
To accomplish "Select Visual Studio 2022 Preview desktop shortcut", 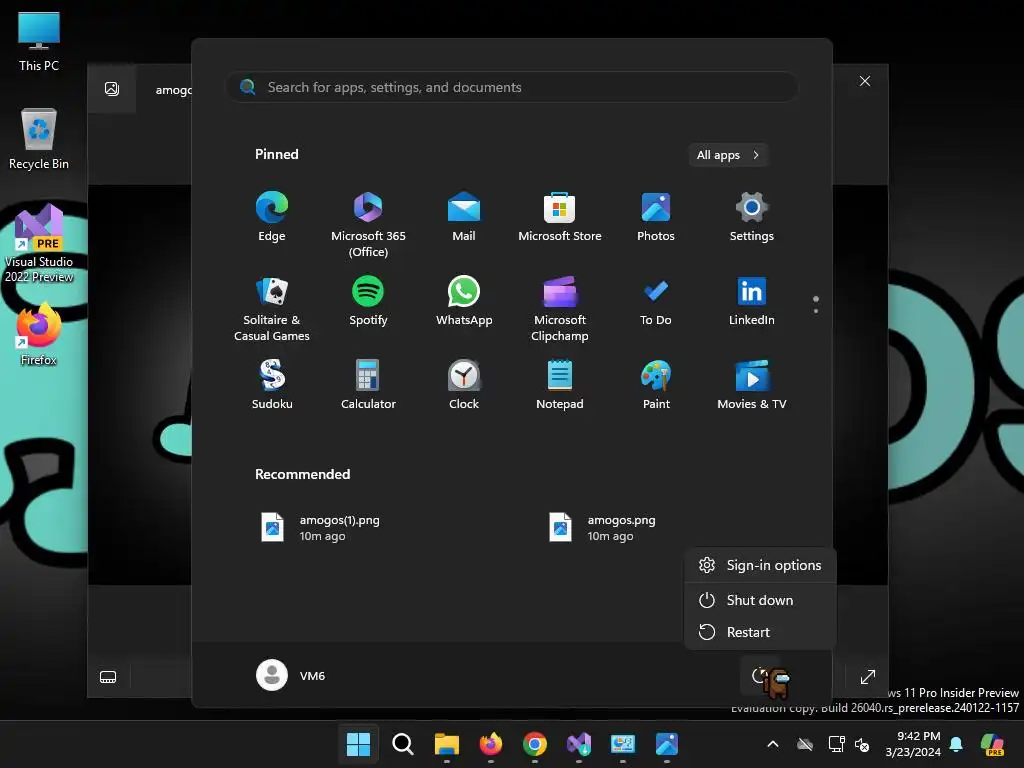I will [39, 243].
